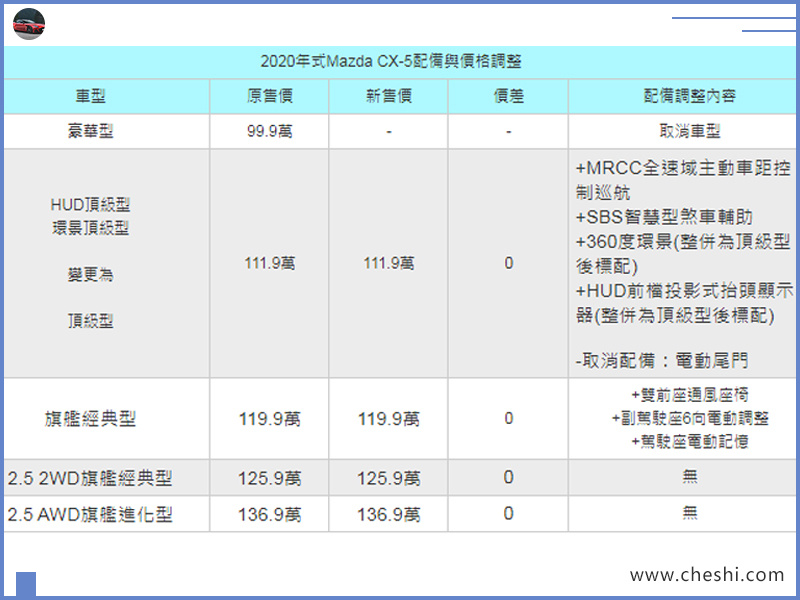Select the table title '2020年式Mazda CX-5配備與價格調整'
The height and width of the screenshot is (600, 800).
tap(391, 62)
